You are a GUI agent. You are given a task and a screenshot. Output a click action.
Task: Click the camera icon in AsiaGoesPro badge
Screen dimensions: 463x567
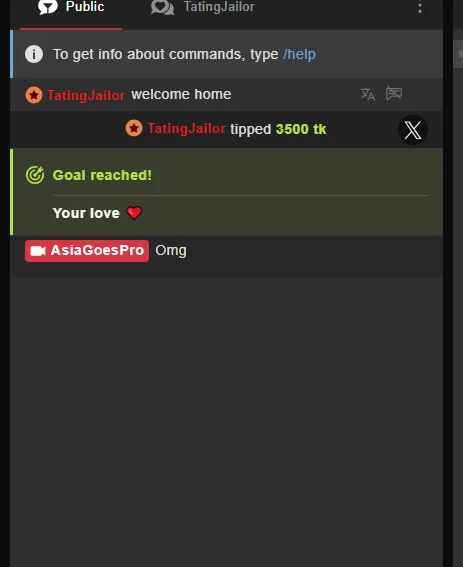tap(38, 251)
